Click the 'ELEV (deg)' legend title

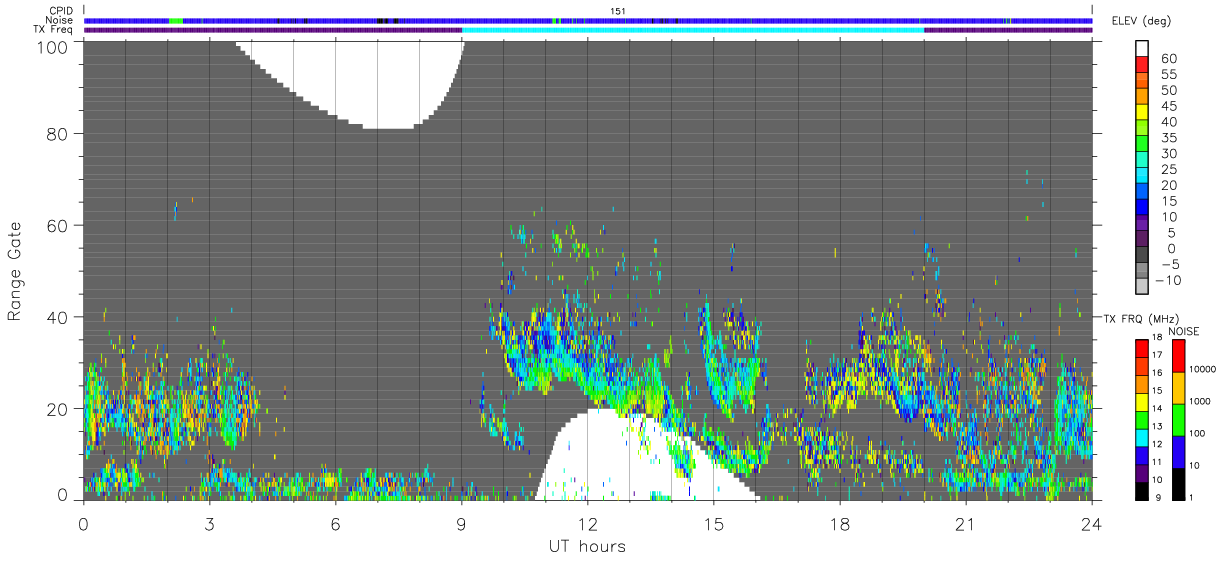coord(1141,20)
